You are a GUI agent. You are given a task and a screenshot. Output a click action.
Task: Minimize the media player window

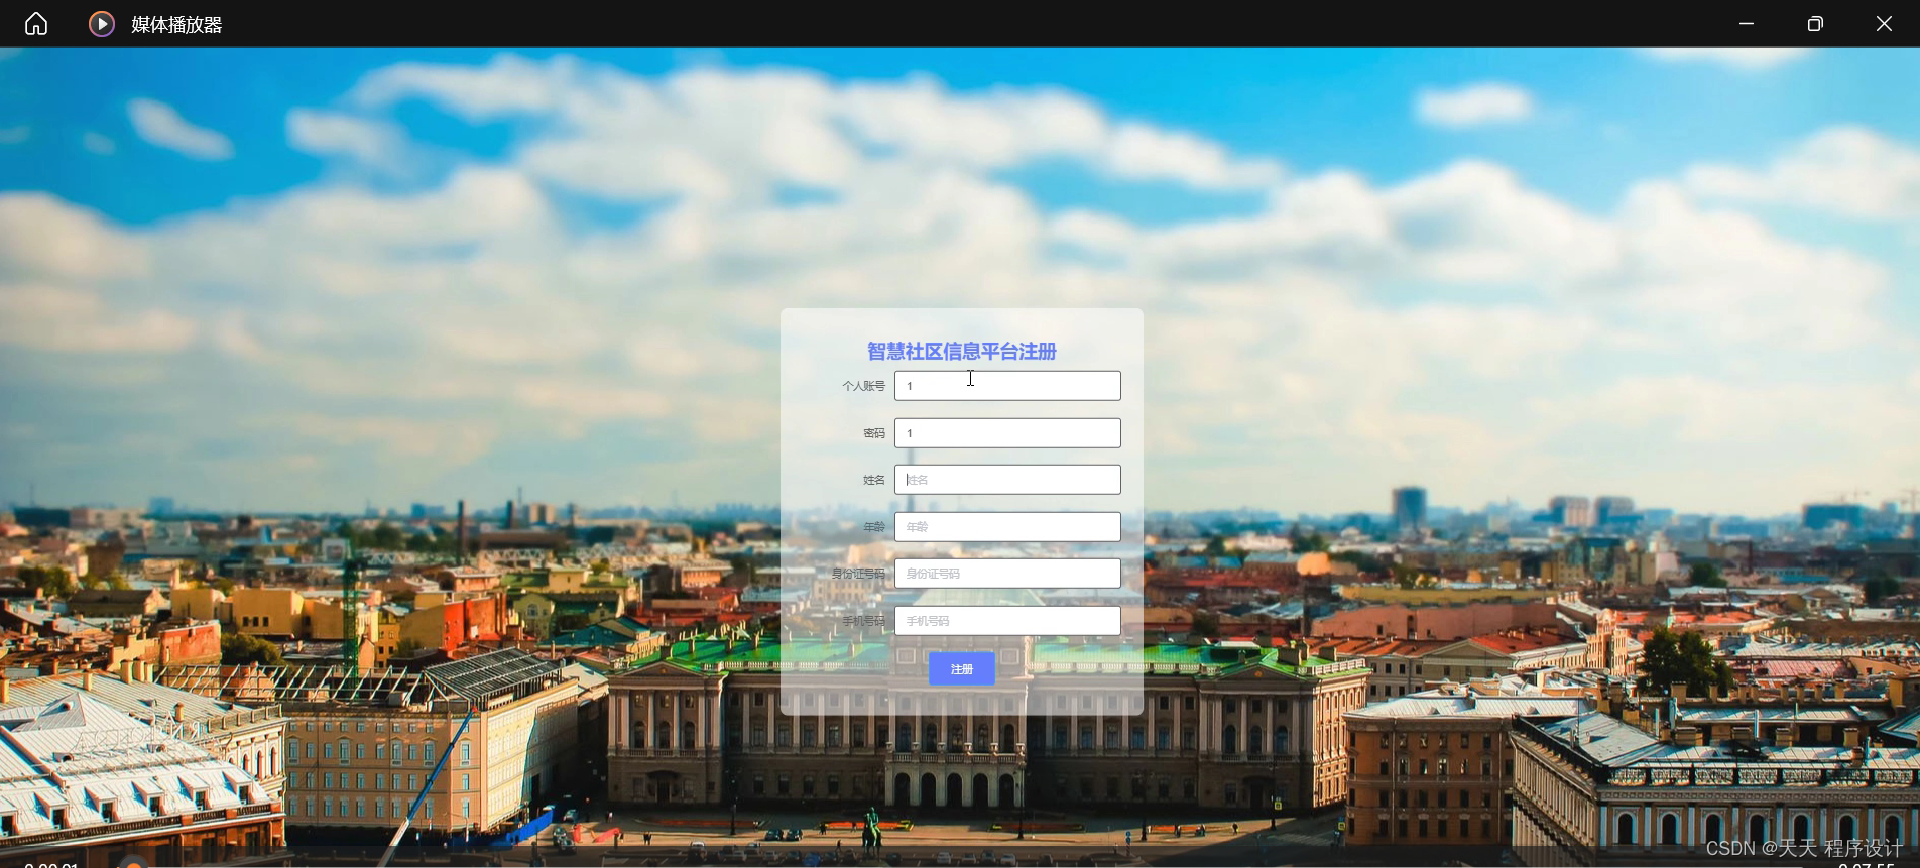click(1746, 23)
